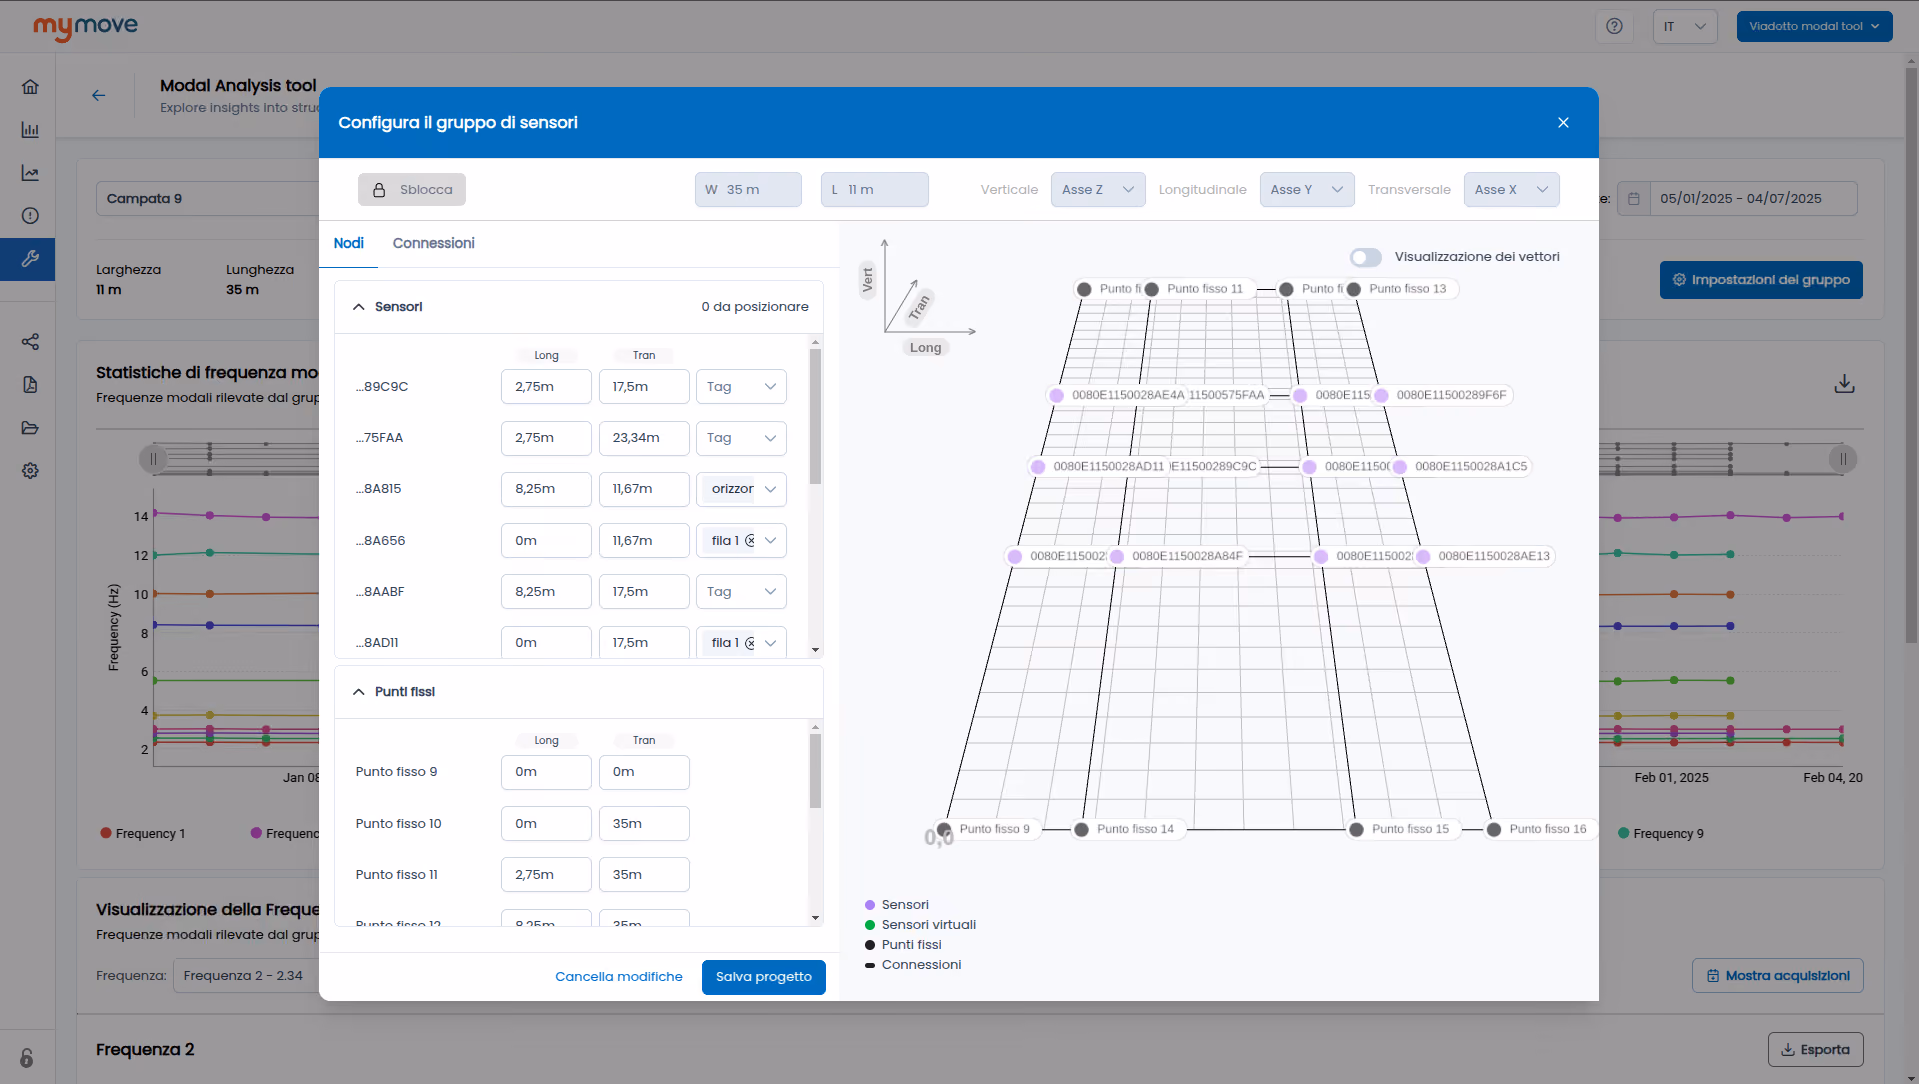Open the home icon in the sidebar
The width and height of the screenshot is (1919, 1084).
coord(30,87)
